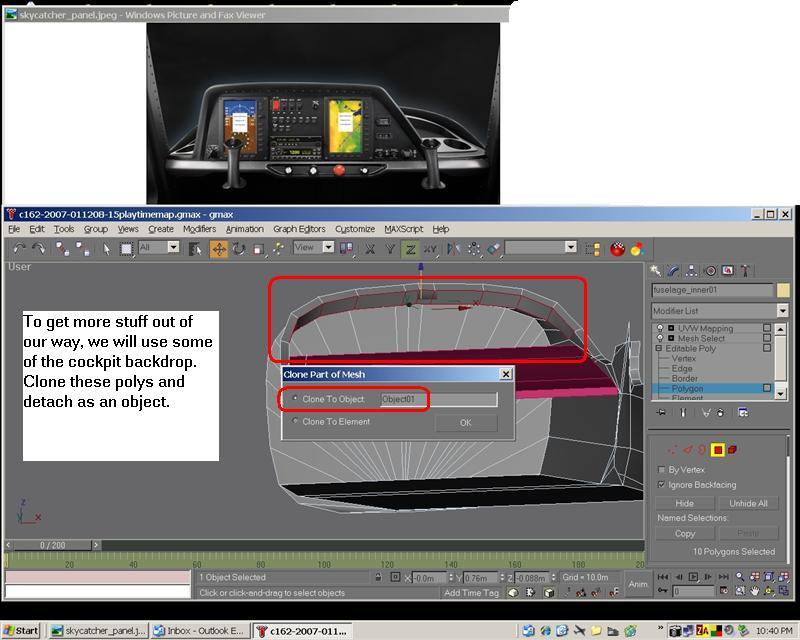This screenshot has width=800, height=640.
Task: Turn off Z axis constraint
Action: coord(410,249)
